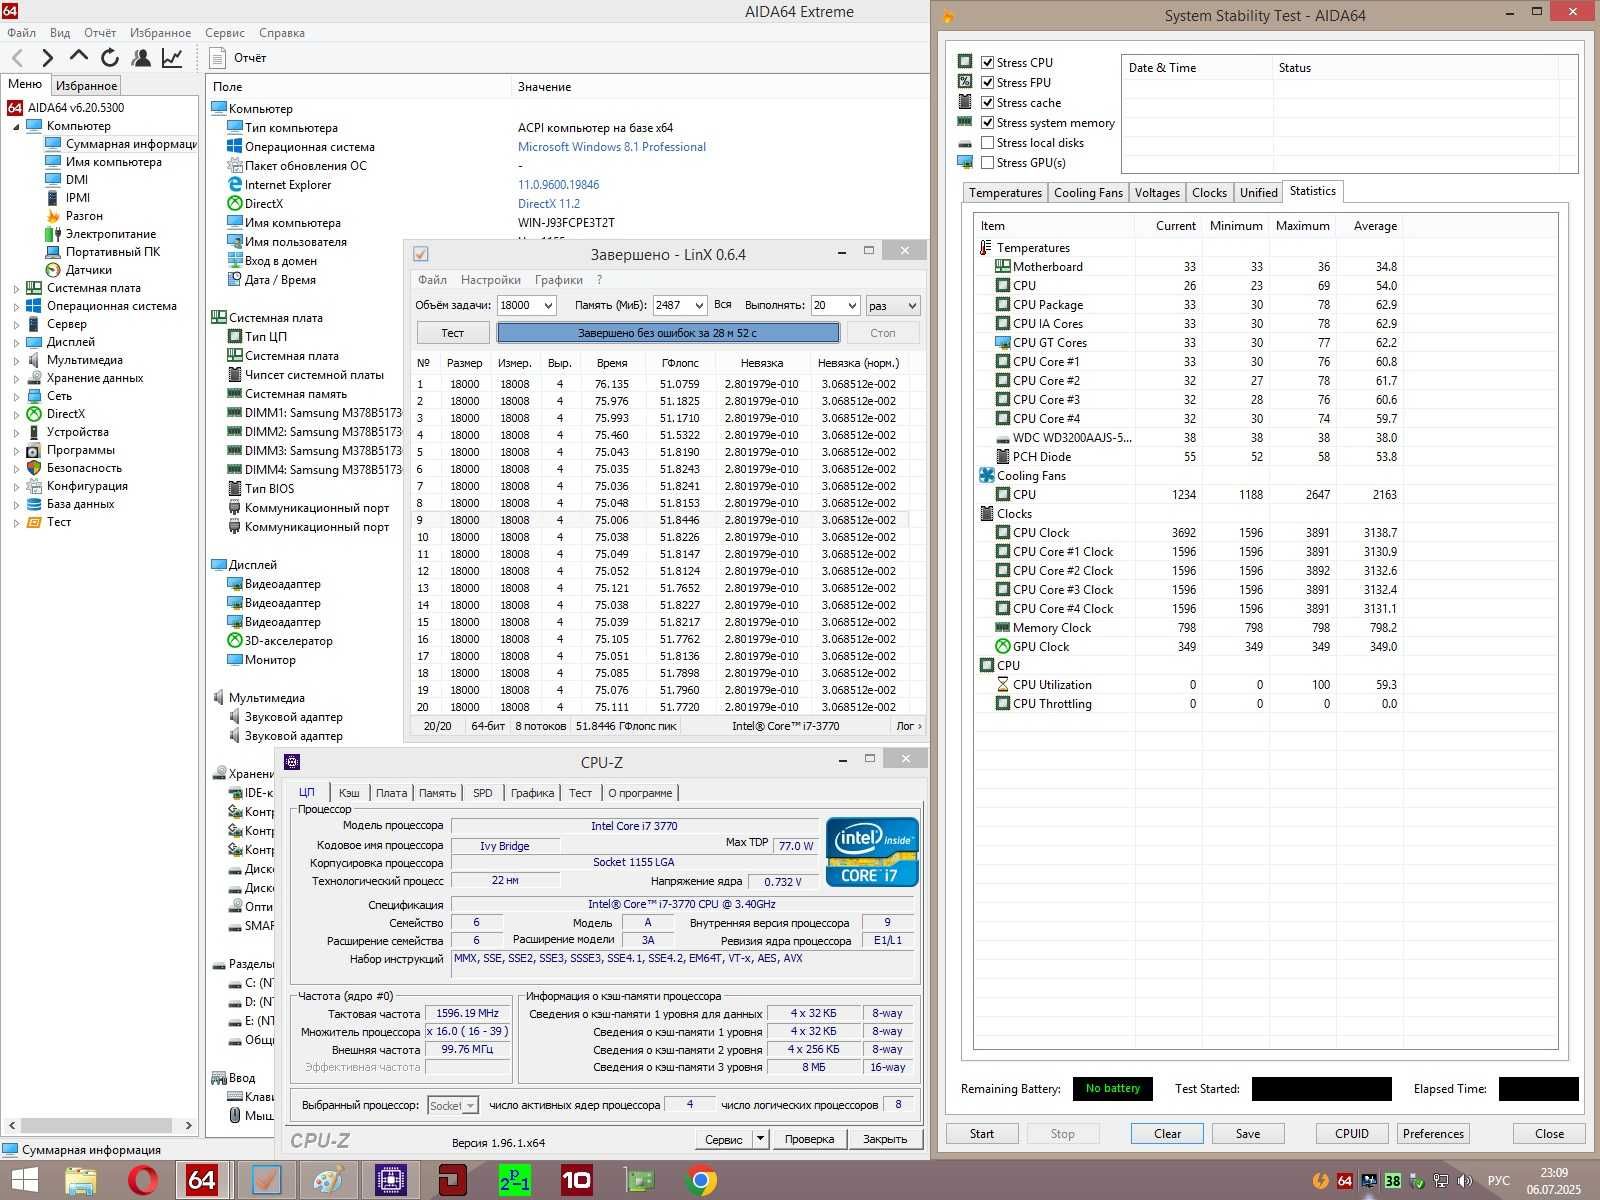Open the Сервис dropdown arrow in CPU-Z

coord(760,1138)
